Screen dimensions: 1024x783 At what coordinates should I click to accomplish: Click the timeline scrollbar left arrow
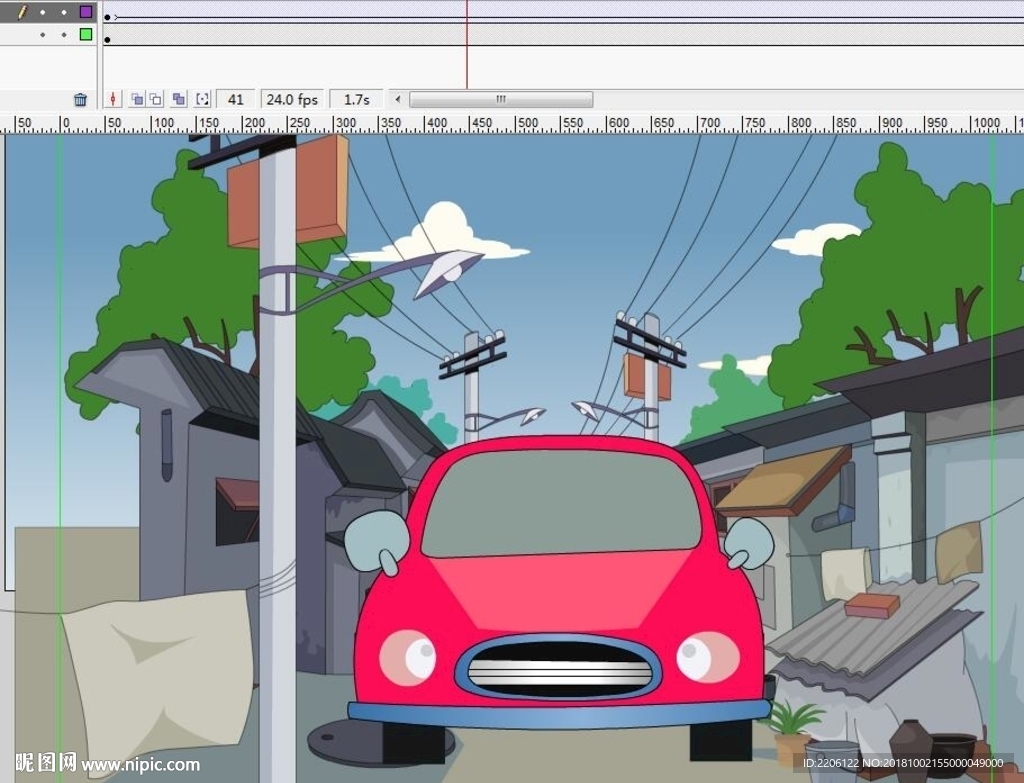coord(398,99)
